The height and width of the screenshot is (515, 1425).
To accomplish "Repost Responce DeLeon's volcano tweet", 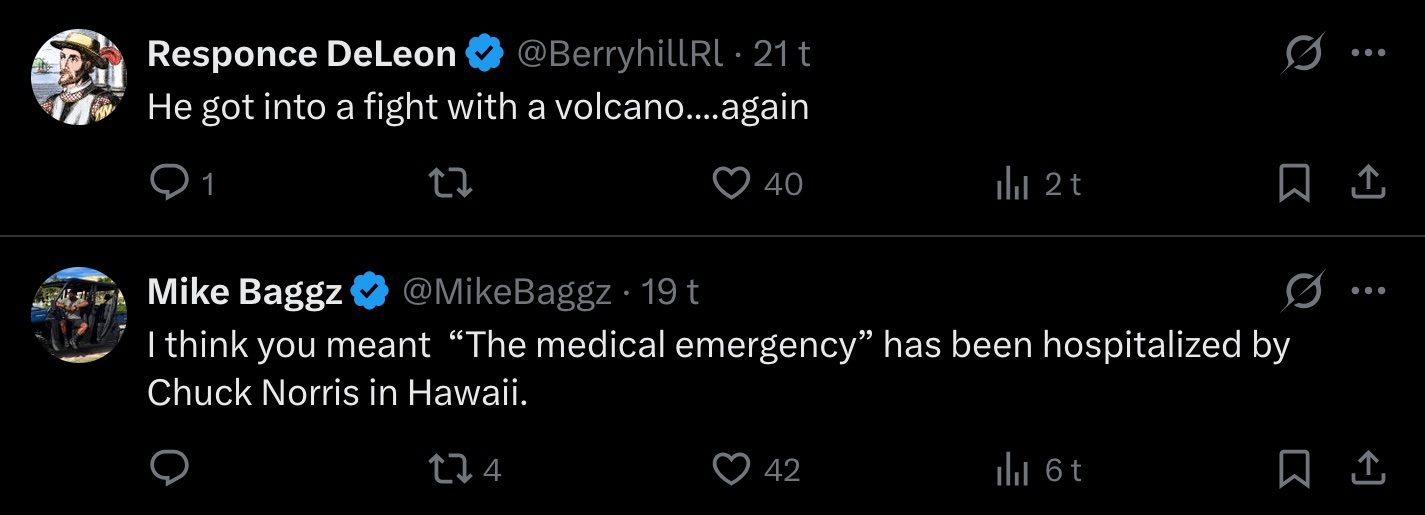I will click(450, 183).
